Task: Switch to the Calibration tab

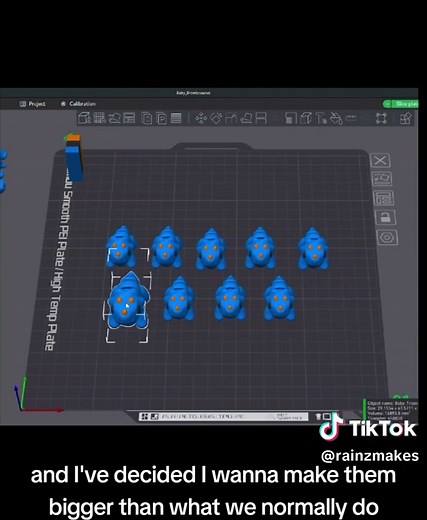Action: [78, 104]
